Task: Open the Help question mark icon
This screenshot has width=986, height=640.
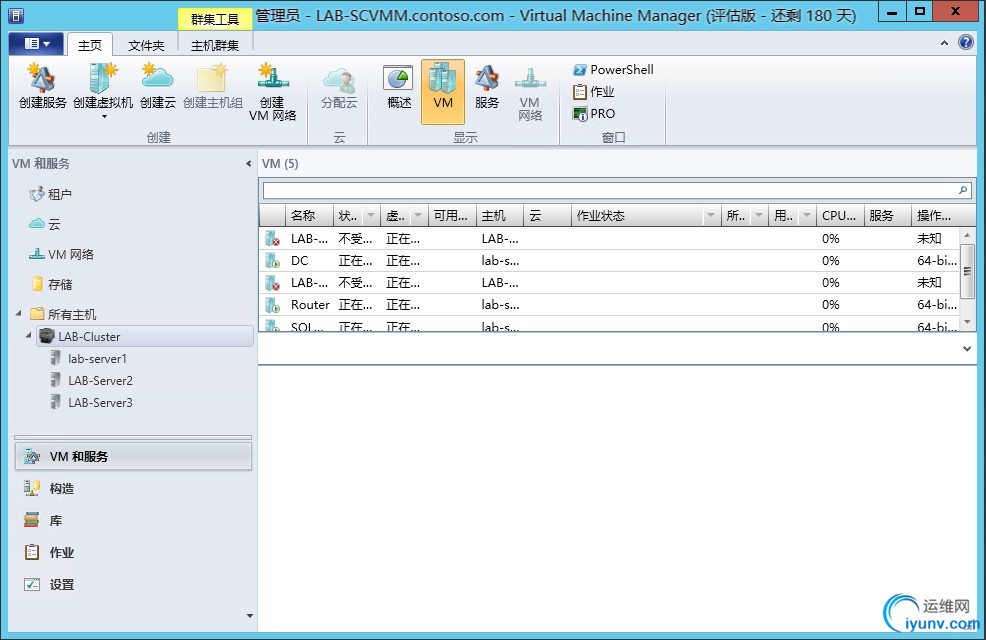Action: coord(966,42)
